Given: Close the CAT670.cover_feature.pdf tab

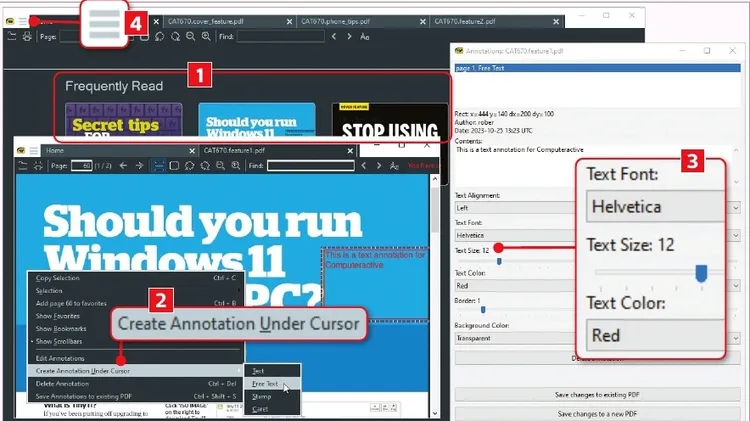Looking at the screenshot, I should point(289,22).
